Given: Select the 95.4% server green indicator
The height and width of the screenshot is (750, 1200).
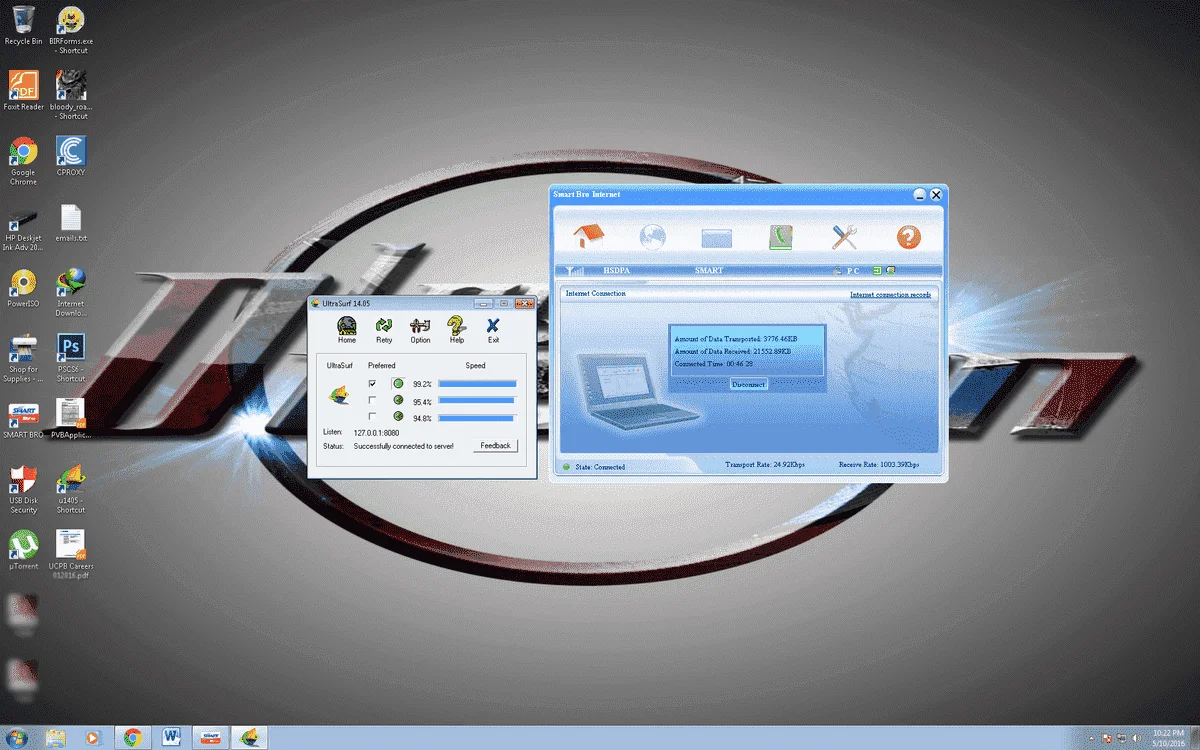Looking at the screenshot, I should [398, 400].
